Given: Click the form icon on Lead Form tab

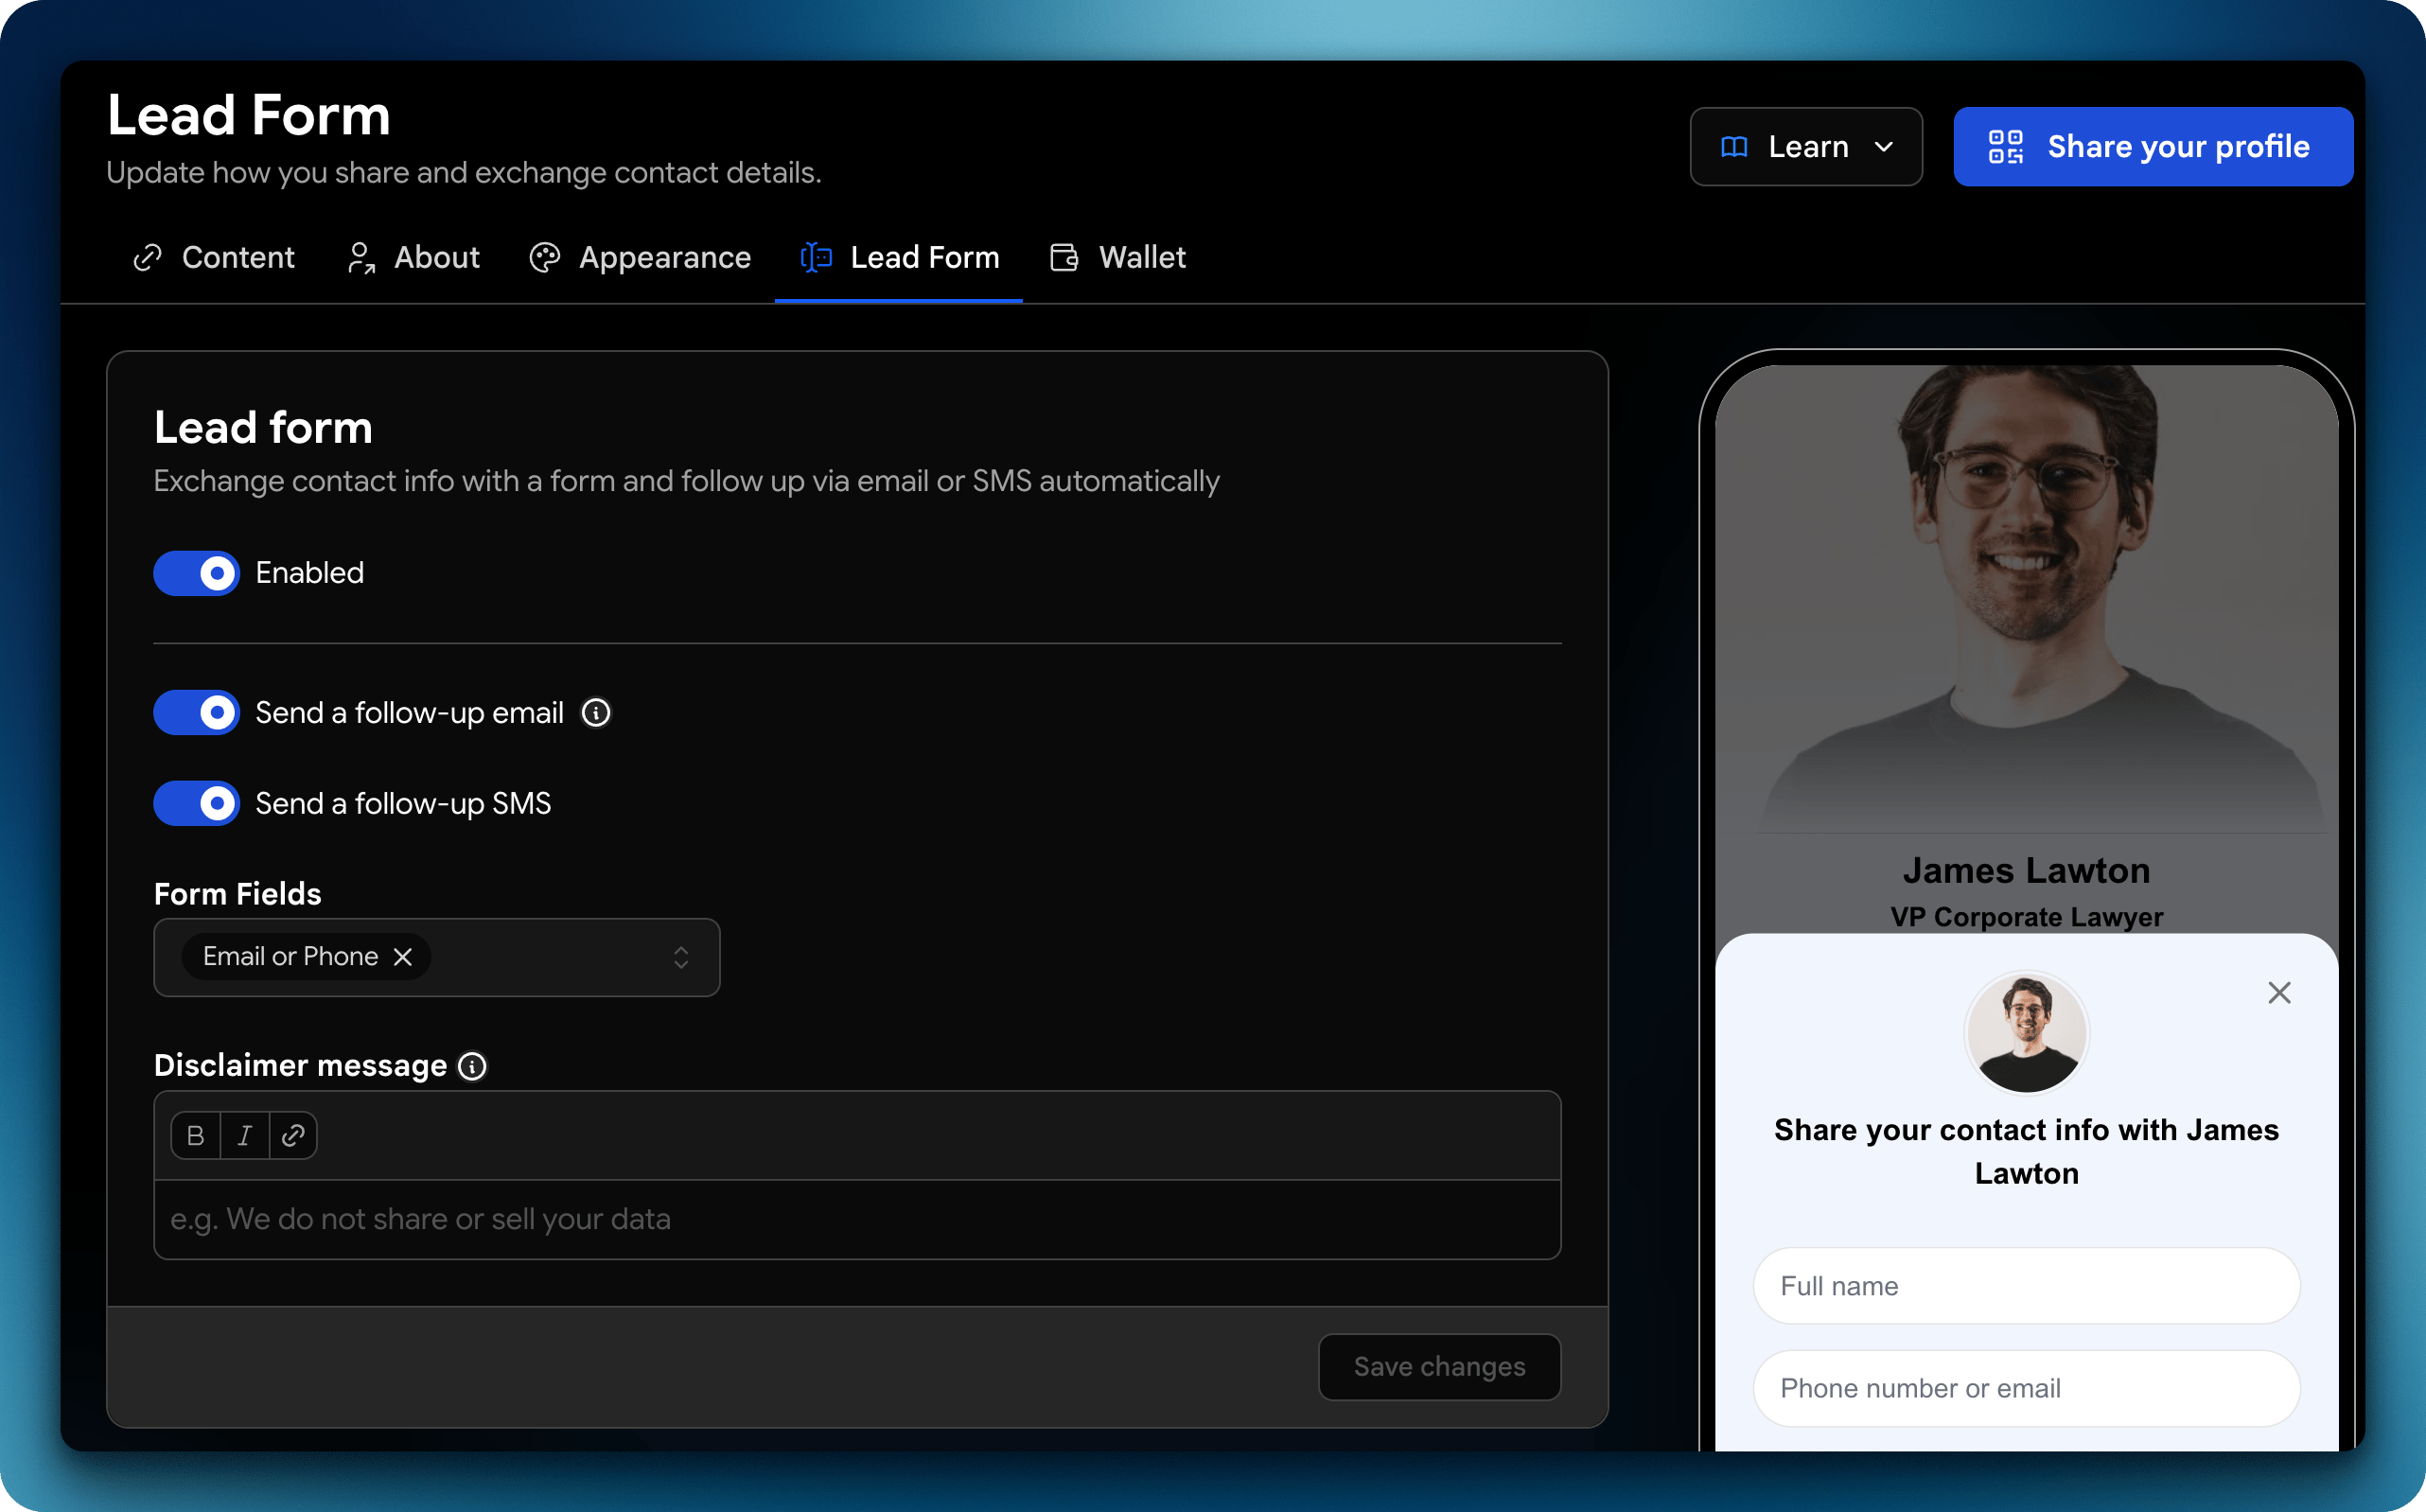Looking at the screenshot, I should [x=816, y=257].
